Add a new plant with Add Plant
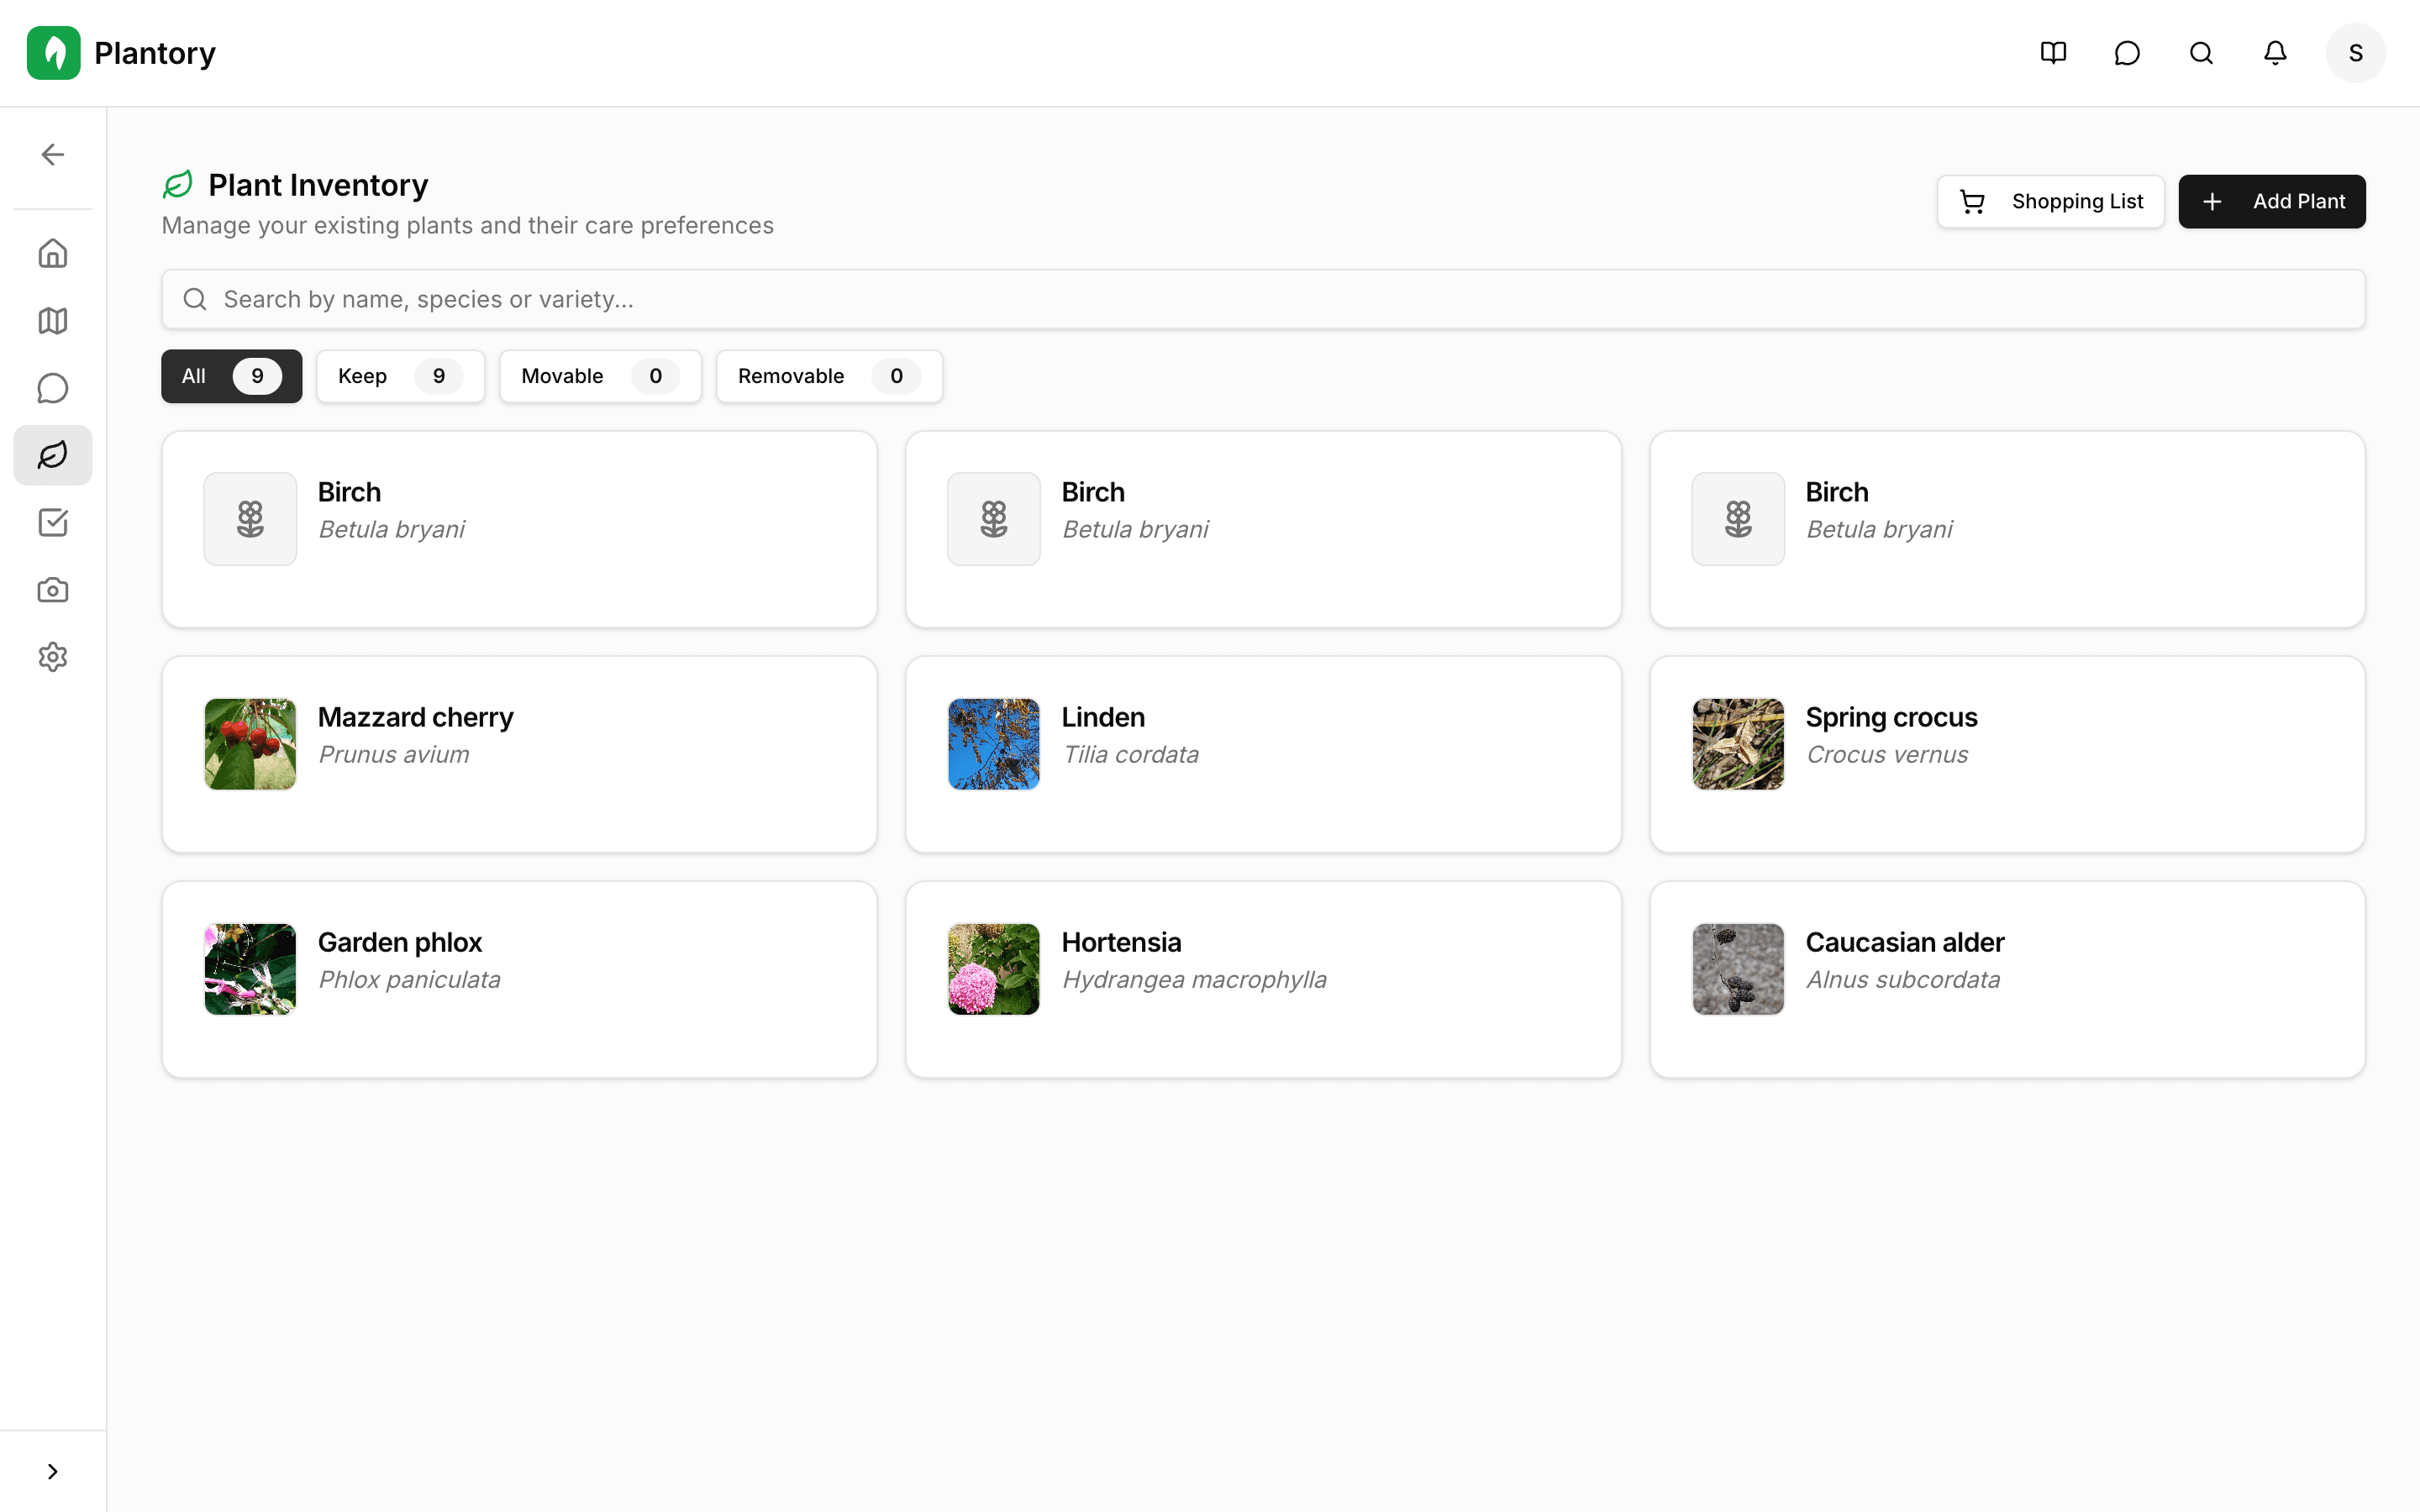Screen dimensions: 2420x1512 coord(2271,201)
